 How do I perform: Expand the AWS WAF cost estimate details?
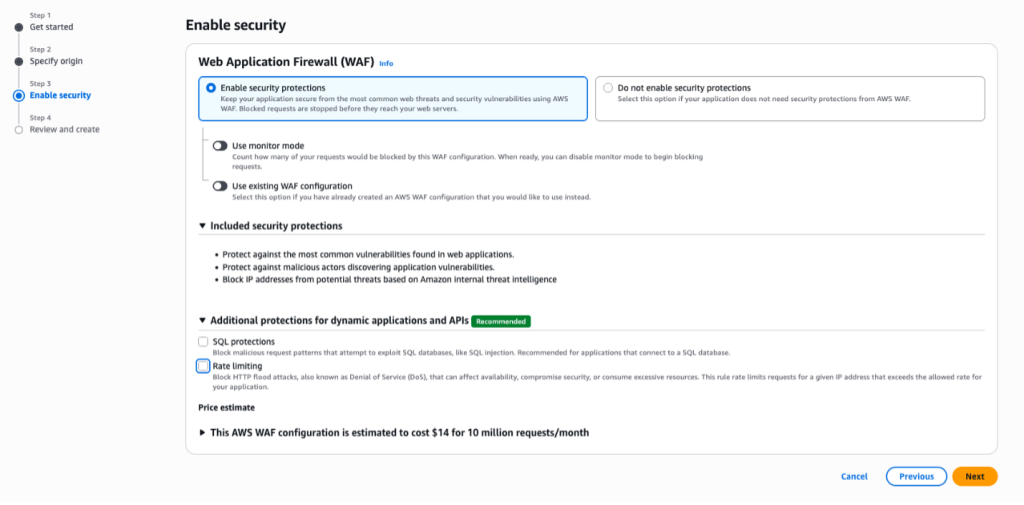203,433
